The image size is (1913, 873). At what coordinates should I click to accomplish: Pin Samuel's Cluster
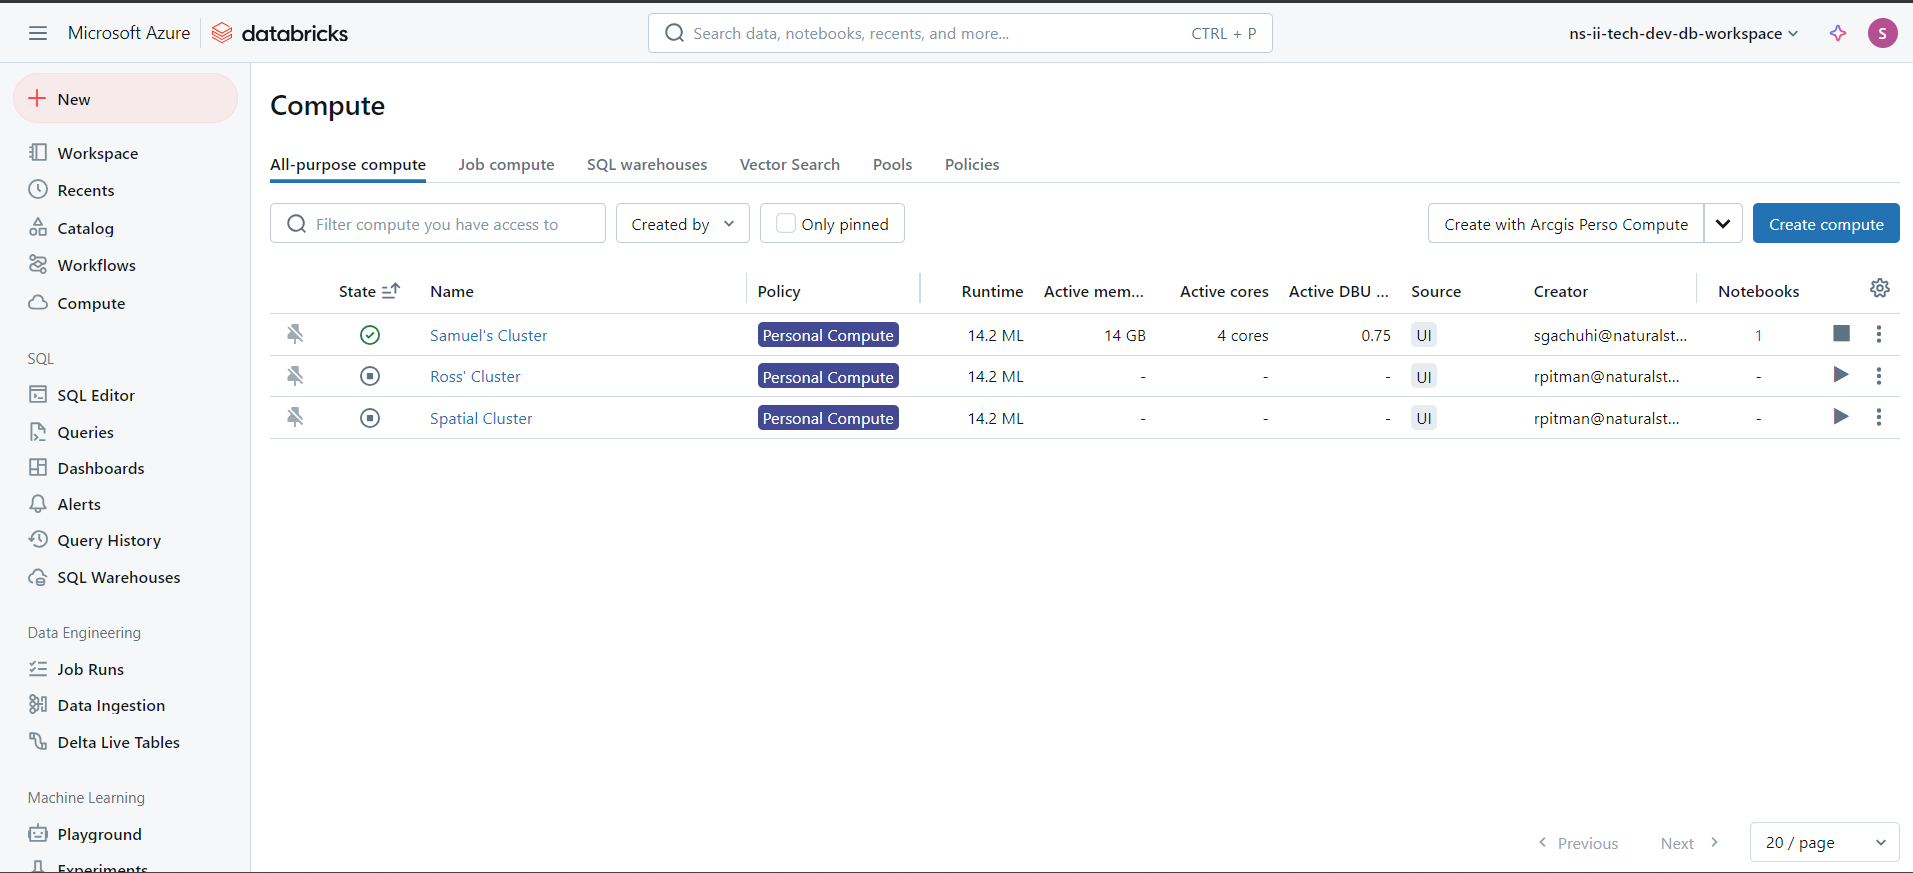click(x=295, y=334)
